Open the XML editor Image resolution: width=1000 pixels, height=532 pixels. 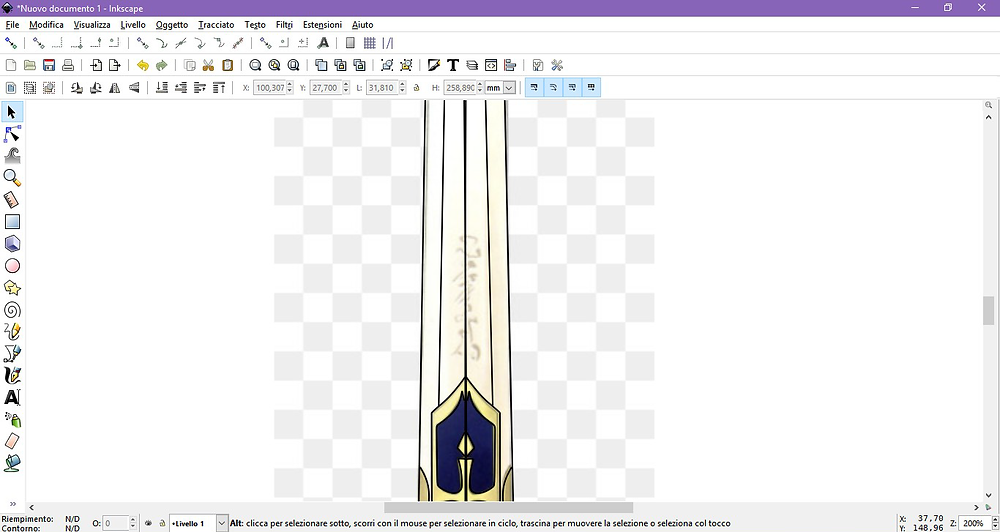pos(490,65)
